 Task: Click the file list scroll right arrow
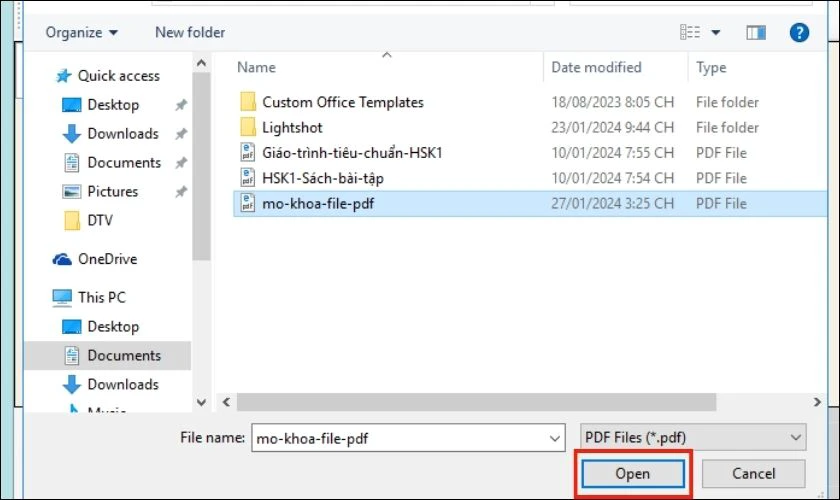point(817,402)
